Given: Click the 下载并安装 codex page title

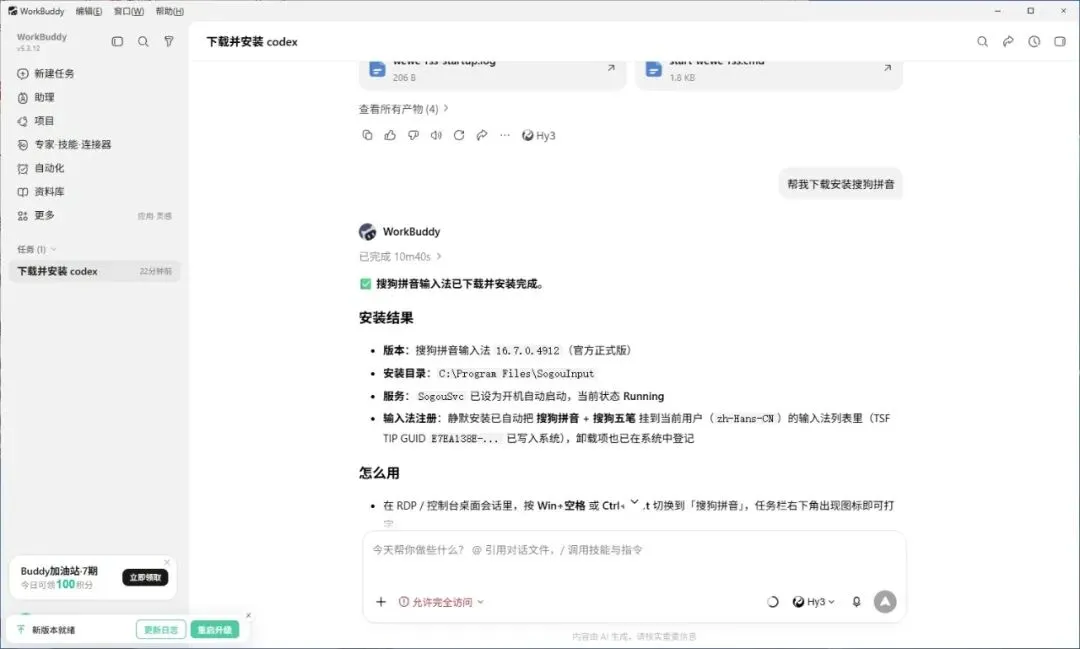Looking at the screenshot, I should coord(252,41).
